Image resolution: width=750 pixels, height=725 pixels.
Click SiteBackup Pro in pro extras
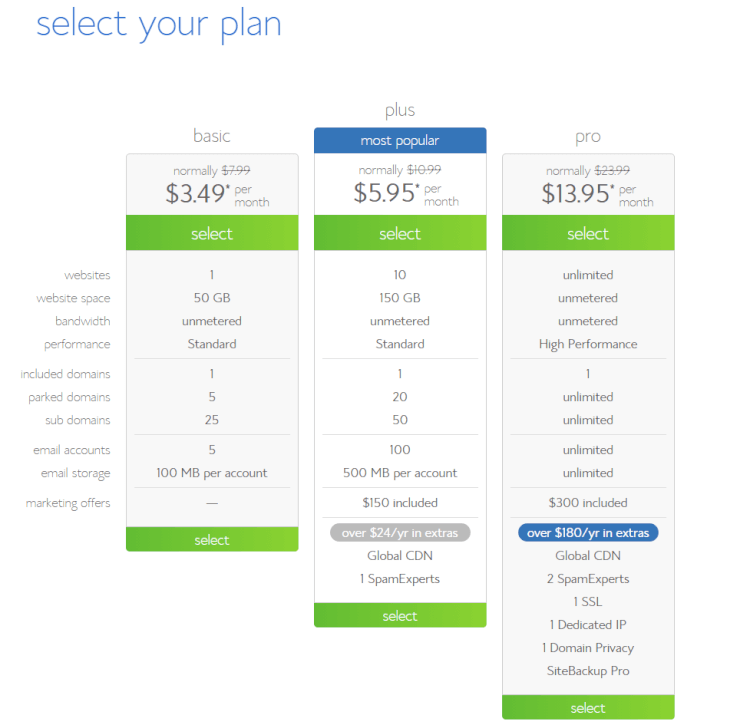tap(588, 670)
